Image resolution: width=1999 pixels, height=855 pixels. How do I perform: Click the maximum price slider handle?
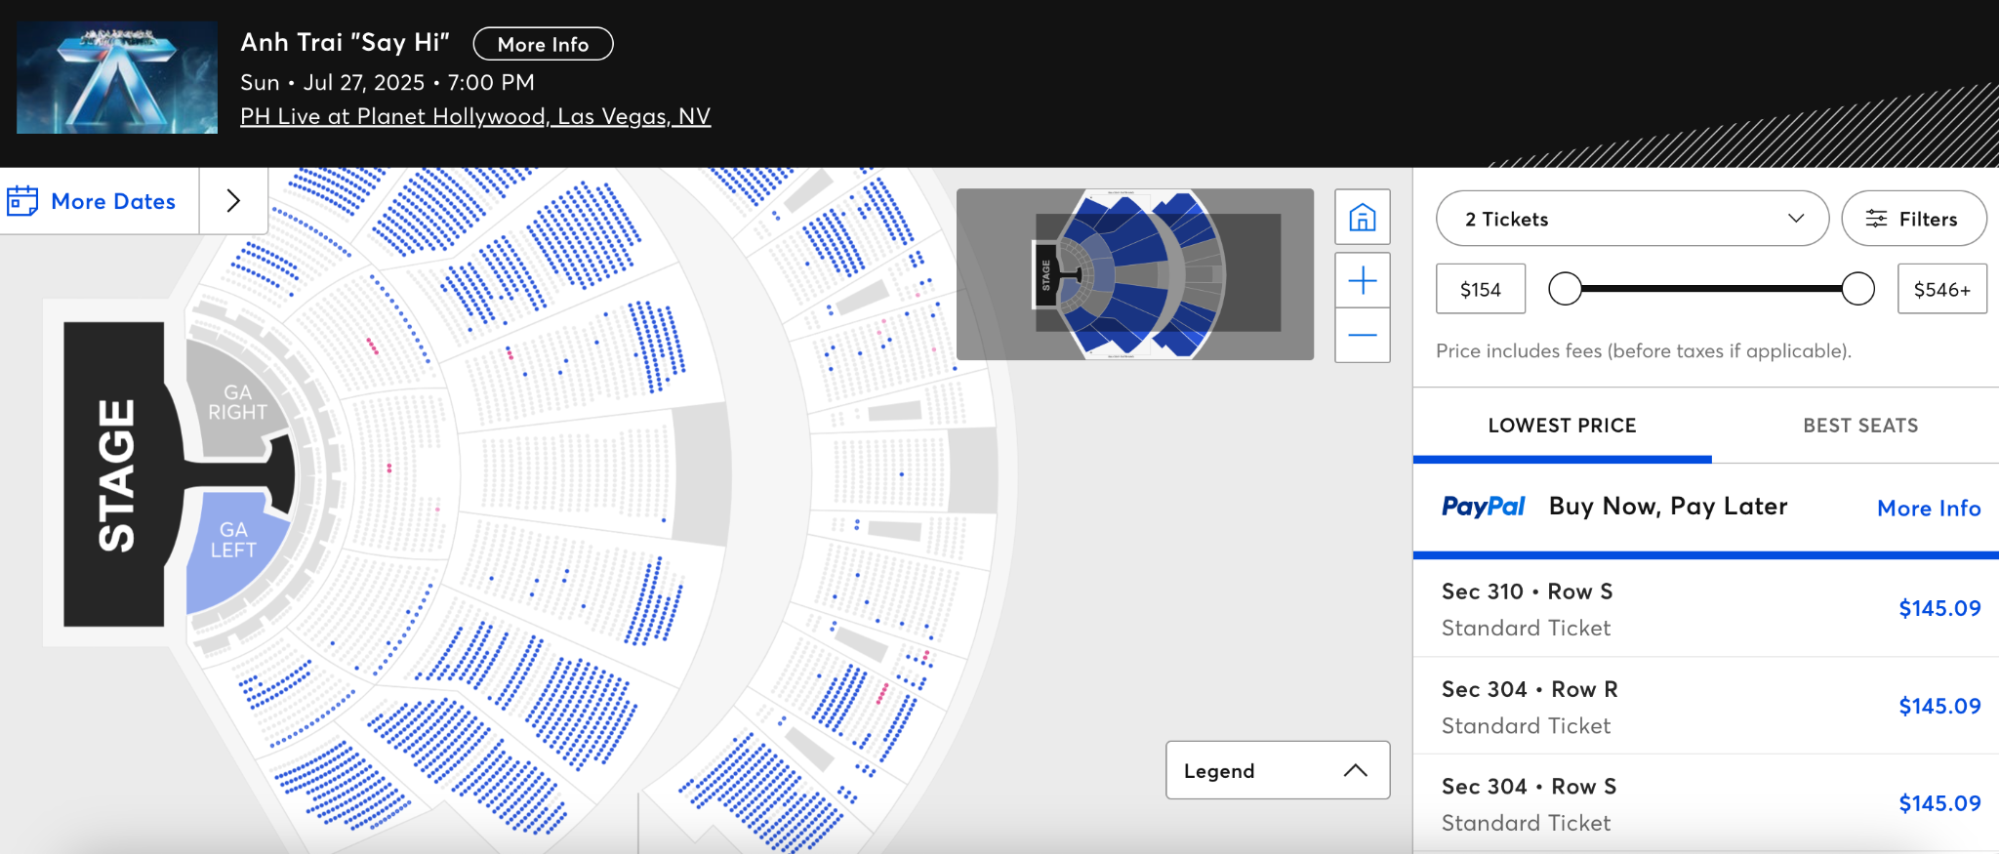point(1857,289)
